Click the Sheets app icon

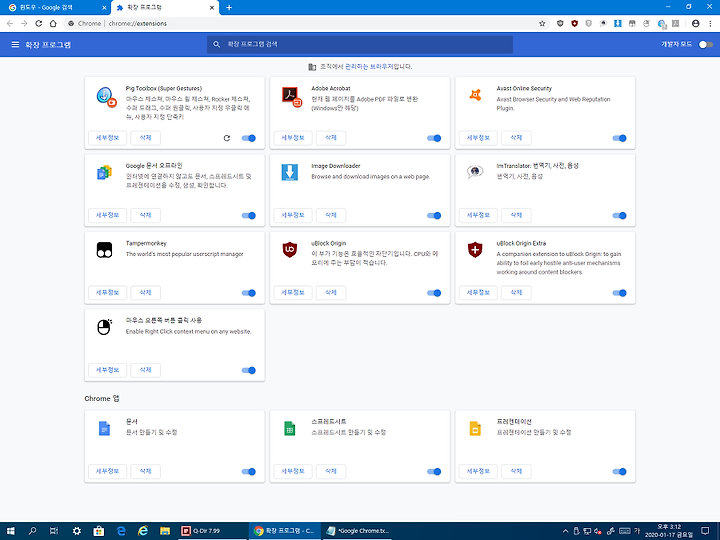(290, 428)
